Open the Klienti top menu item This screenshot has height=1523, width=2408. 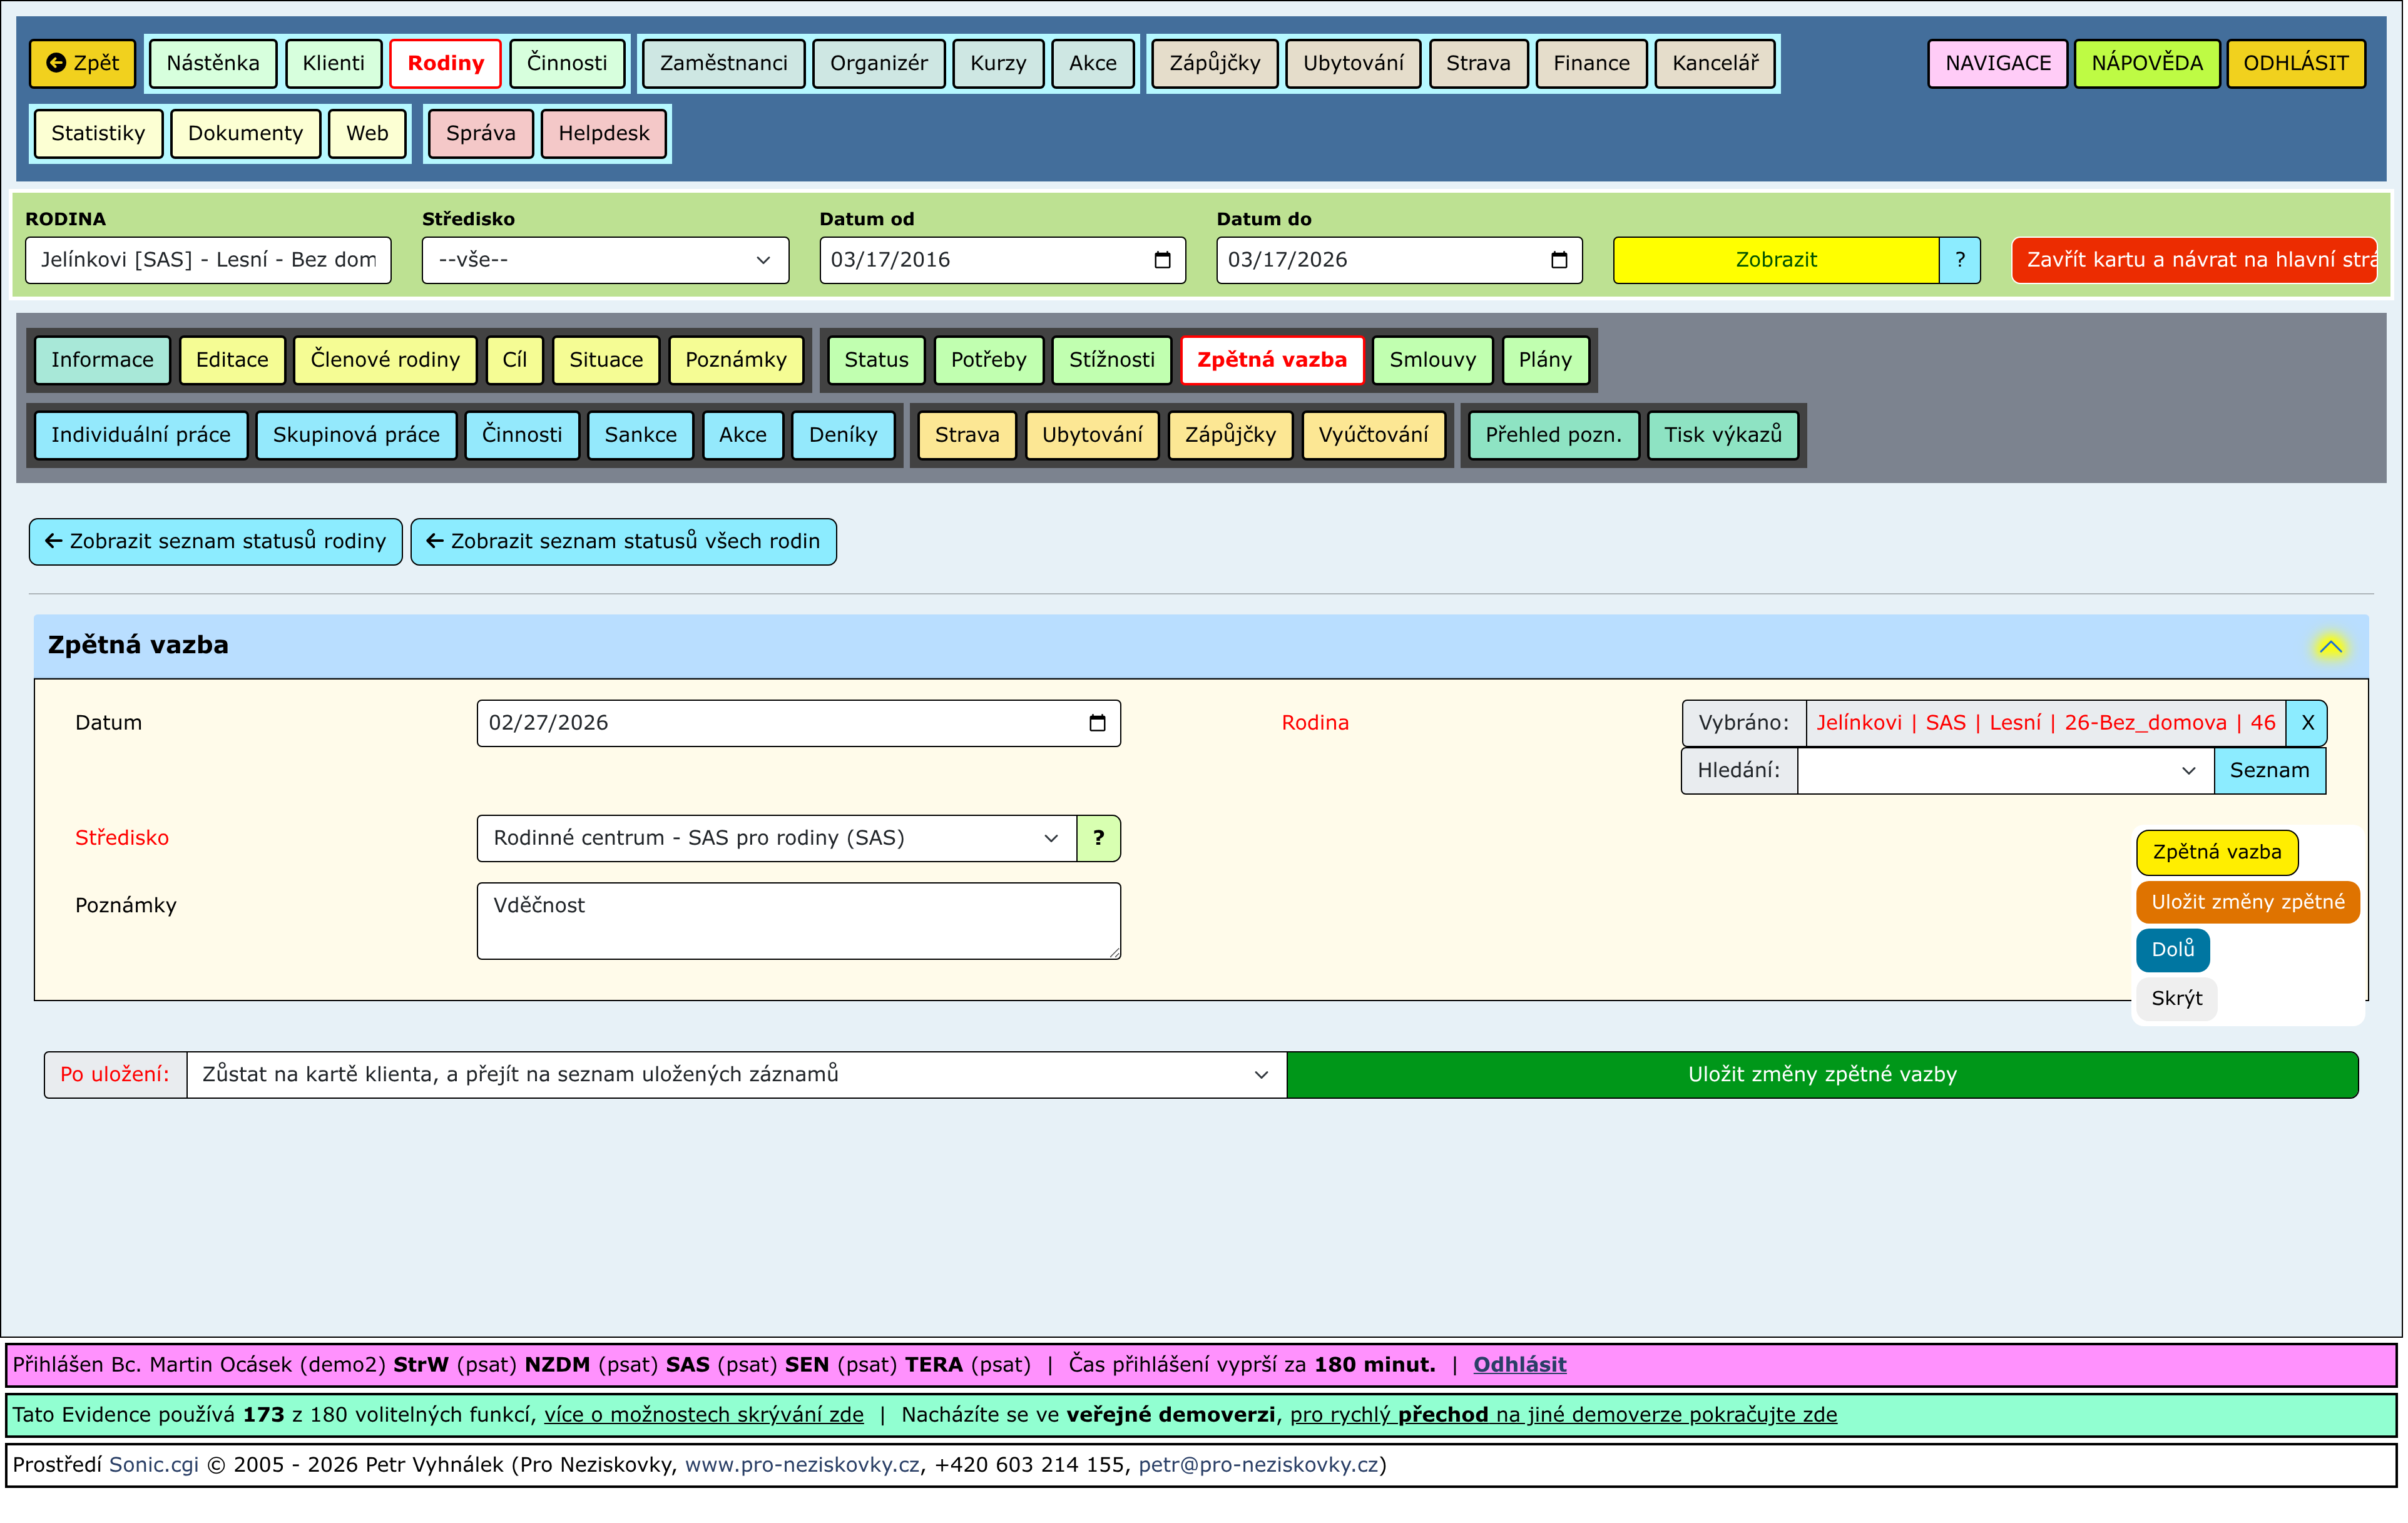click(333, 63)
